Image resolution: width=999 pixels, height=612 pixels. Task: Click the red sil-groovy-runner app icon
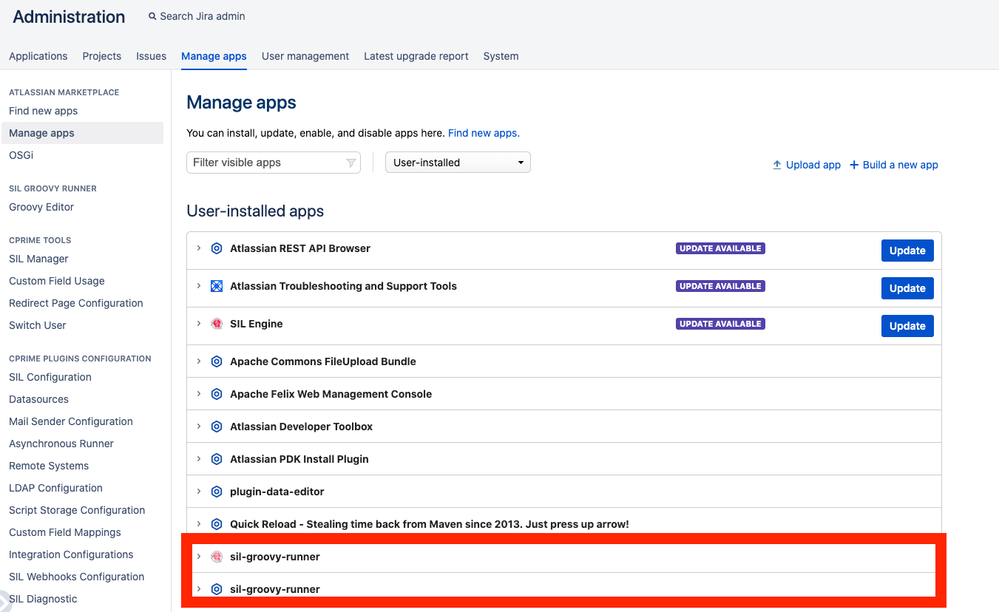[217, 557]
